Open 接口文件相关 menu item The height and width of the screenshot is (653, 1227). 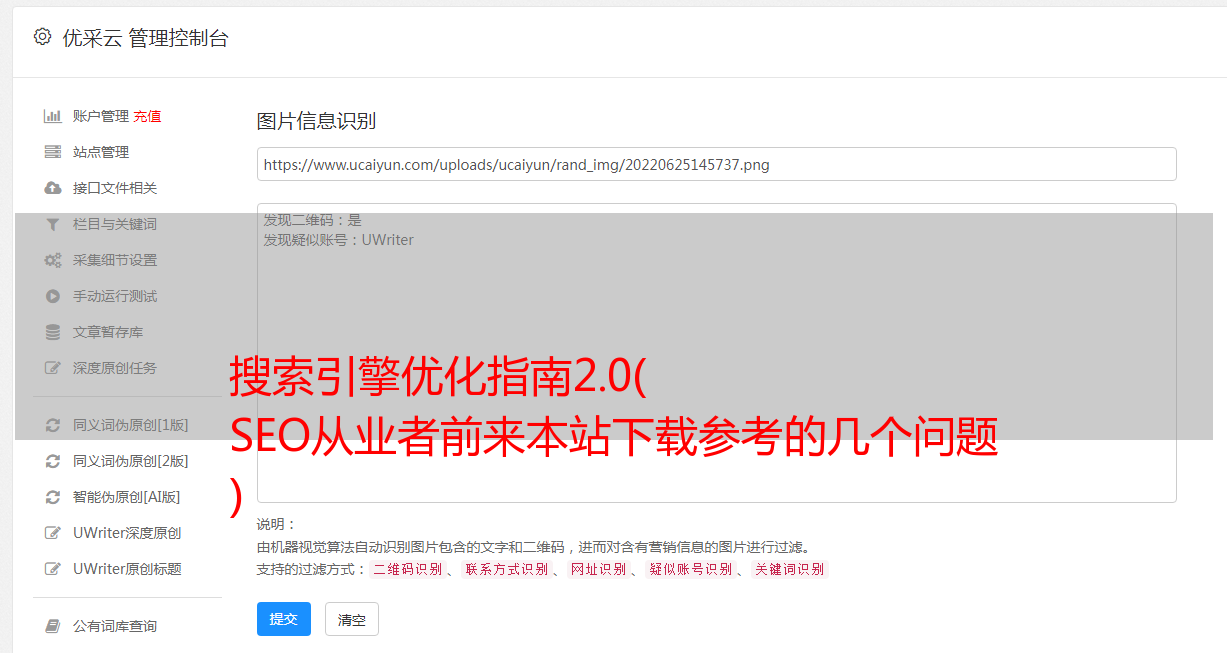(115, 188)
